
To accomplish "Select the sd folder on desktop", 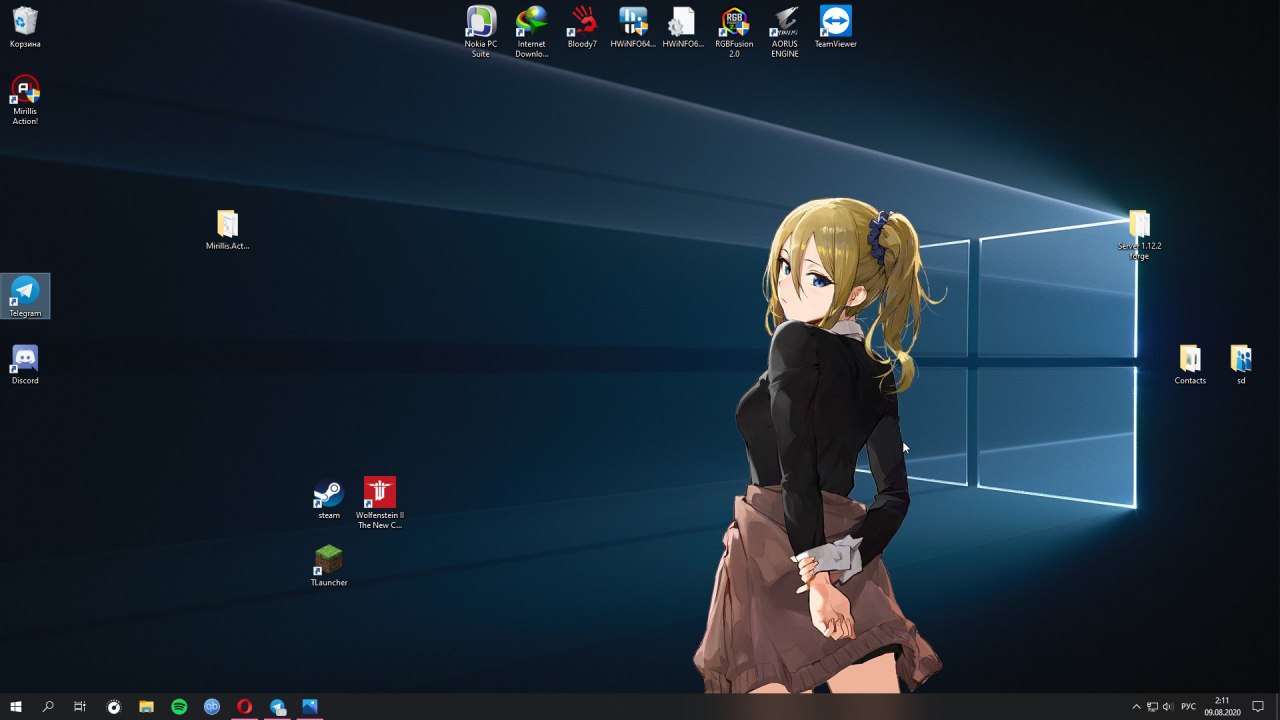I will pyautogui.click(x=1241, y=364).
